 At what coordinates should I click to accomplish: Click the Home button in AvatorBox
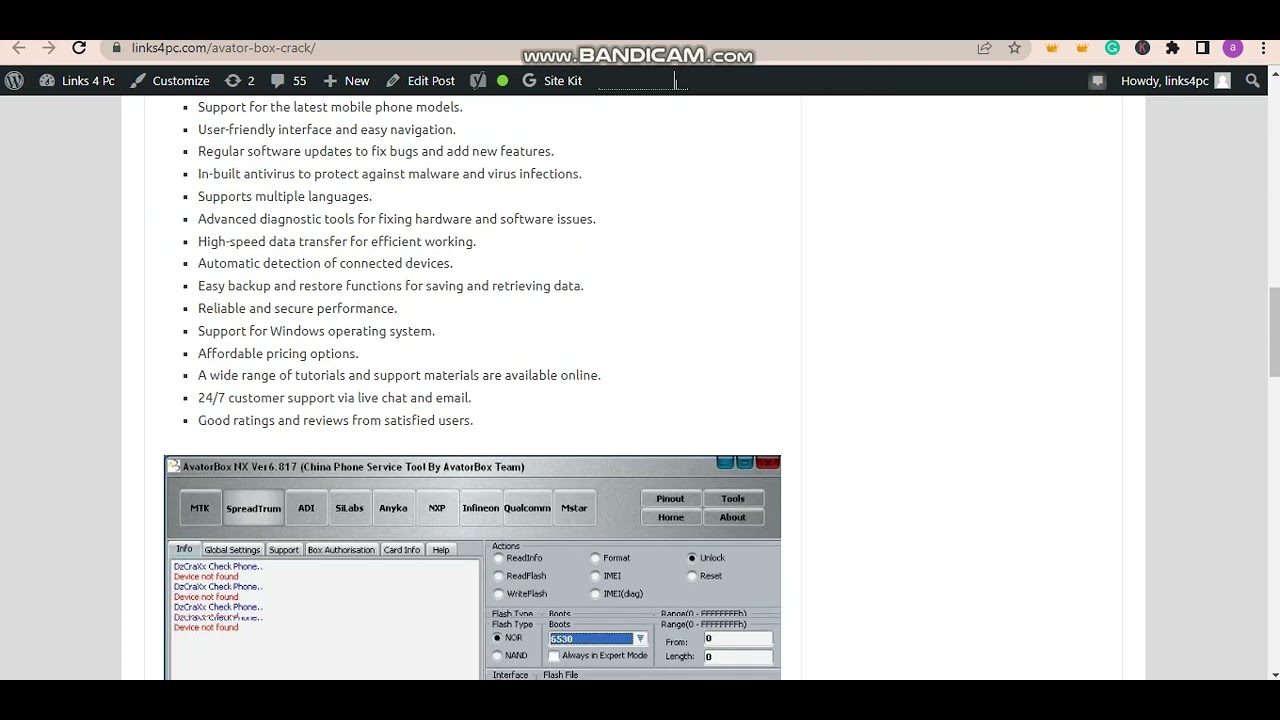pos(671,517)
